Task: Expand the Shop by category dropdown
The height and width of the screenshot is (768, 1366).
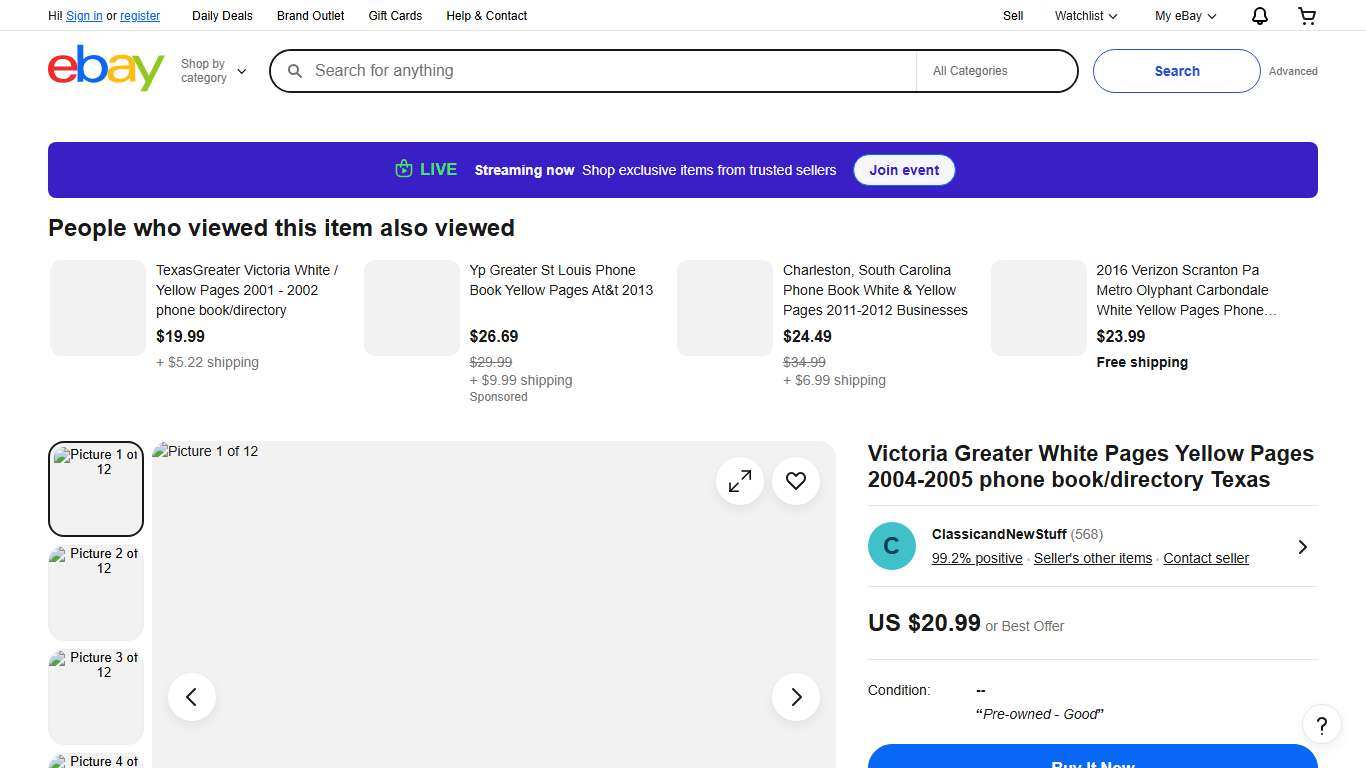Action: (x=213, y=71)
